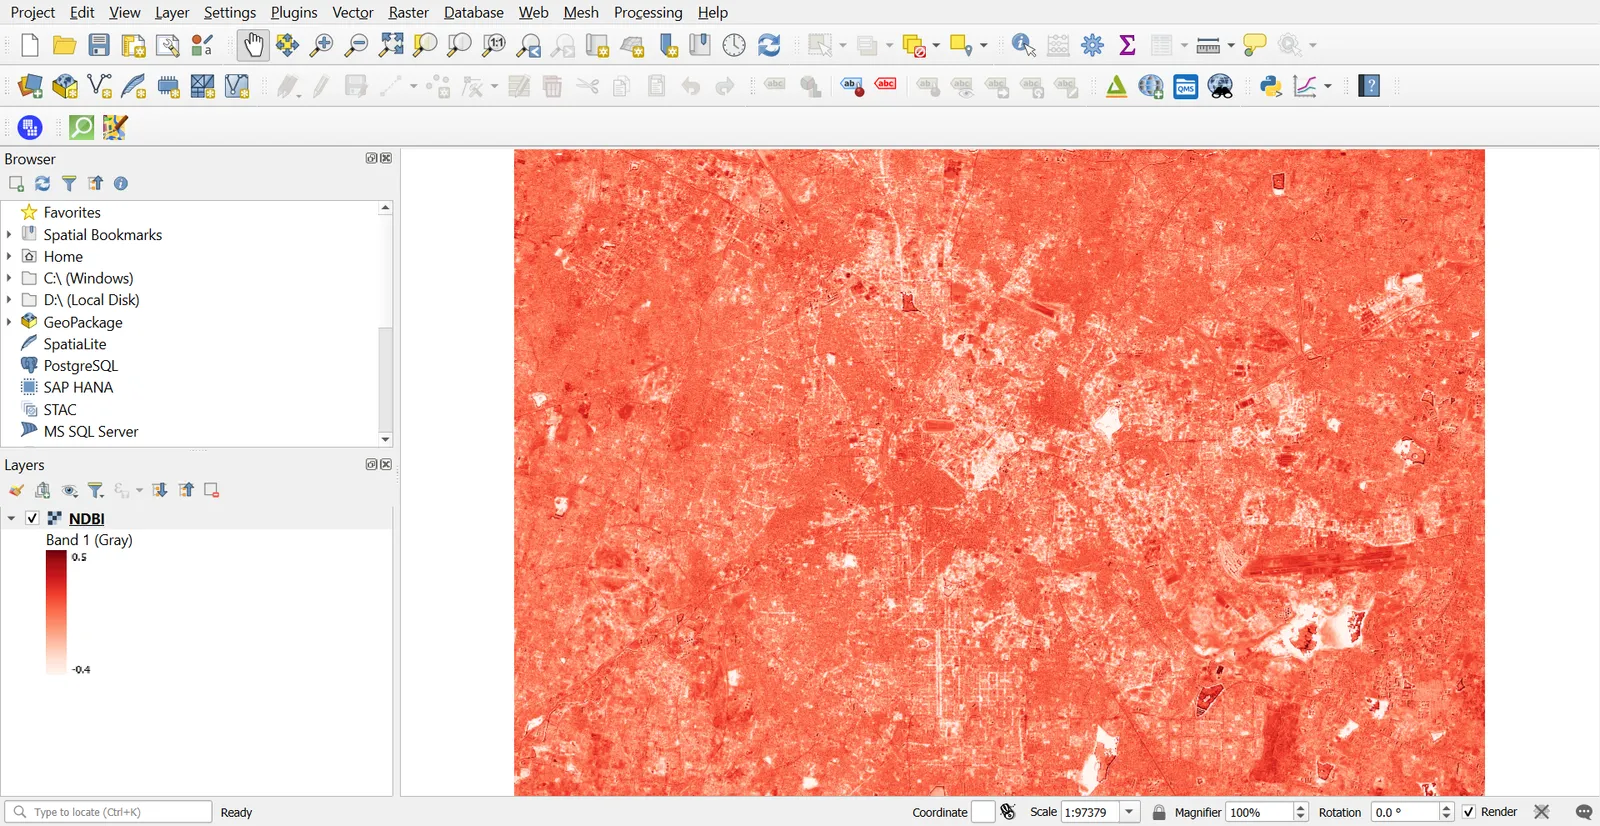Refresh the map canvas

(769, 45)
